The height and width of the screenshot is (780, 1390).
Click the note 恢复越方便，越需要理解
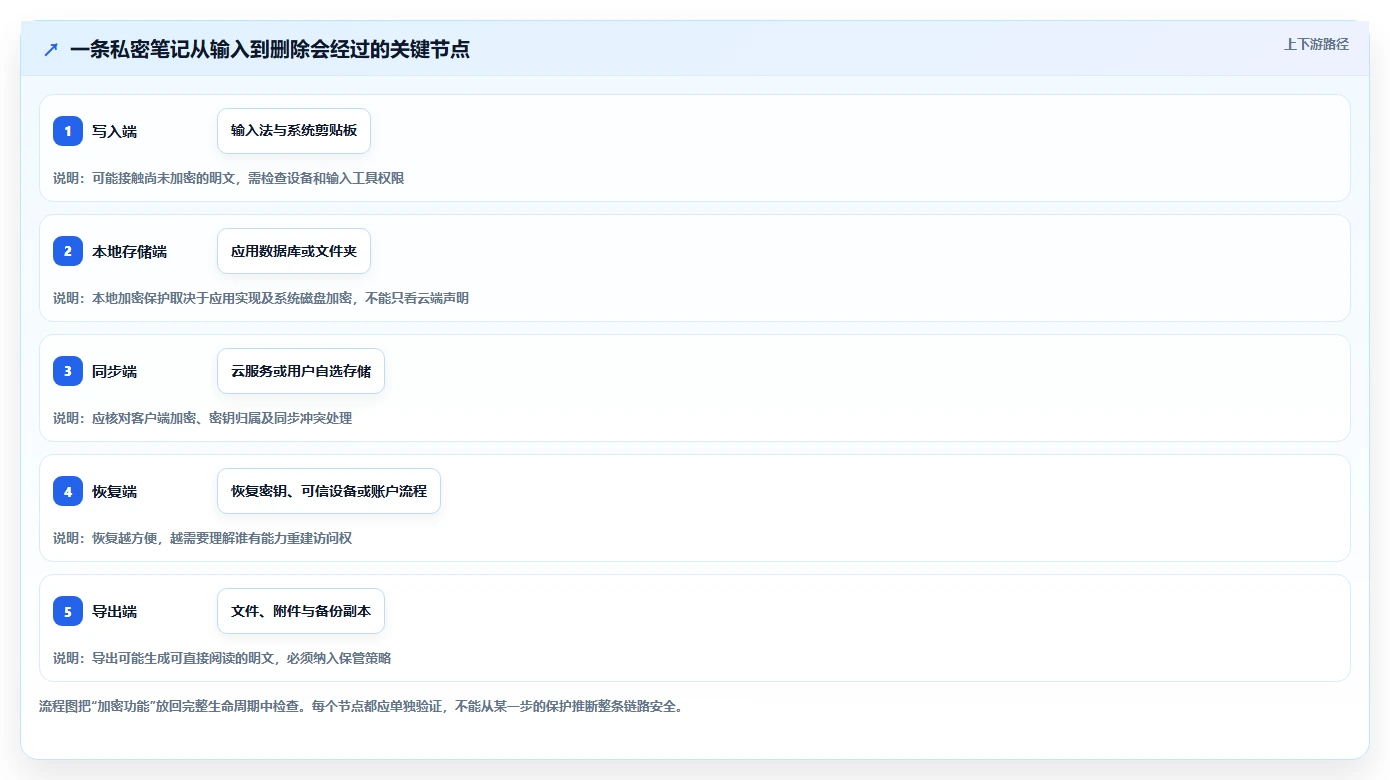tap(202, 538)
